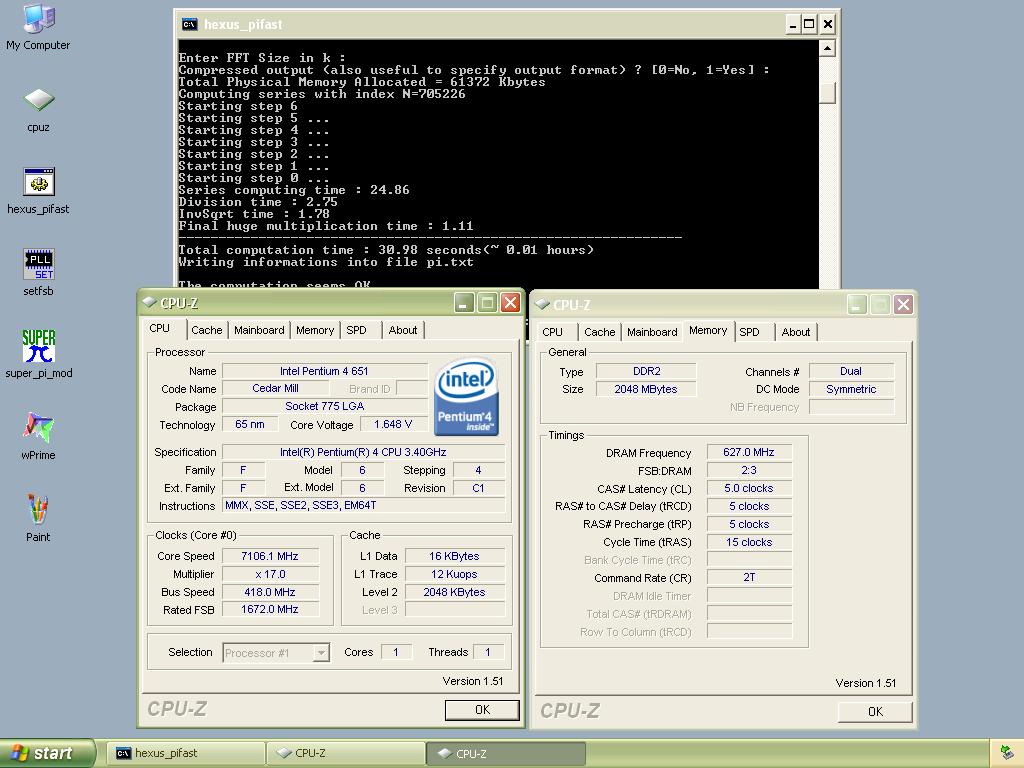Click the Specification field Pentium 4 3.40GHz
The width and height of the screenshot is (1024, 768).
pyautogui.click(x=363, y=452)
